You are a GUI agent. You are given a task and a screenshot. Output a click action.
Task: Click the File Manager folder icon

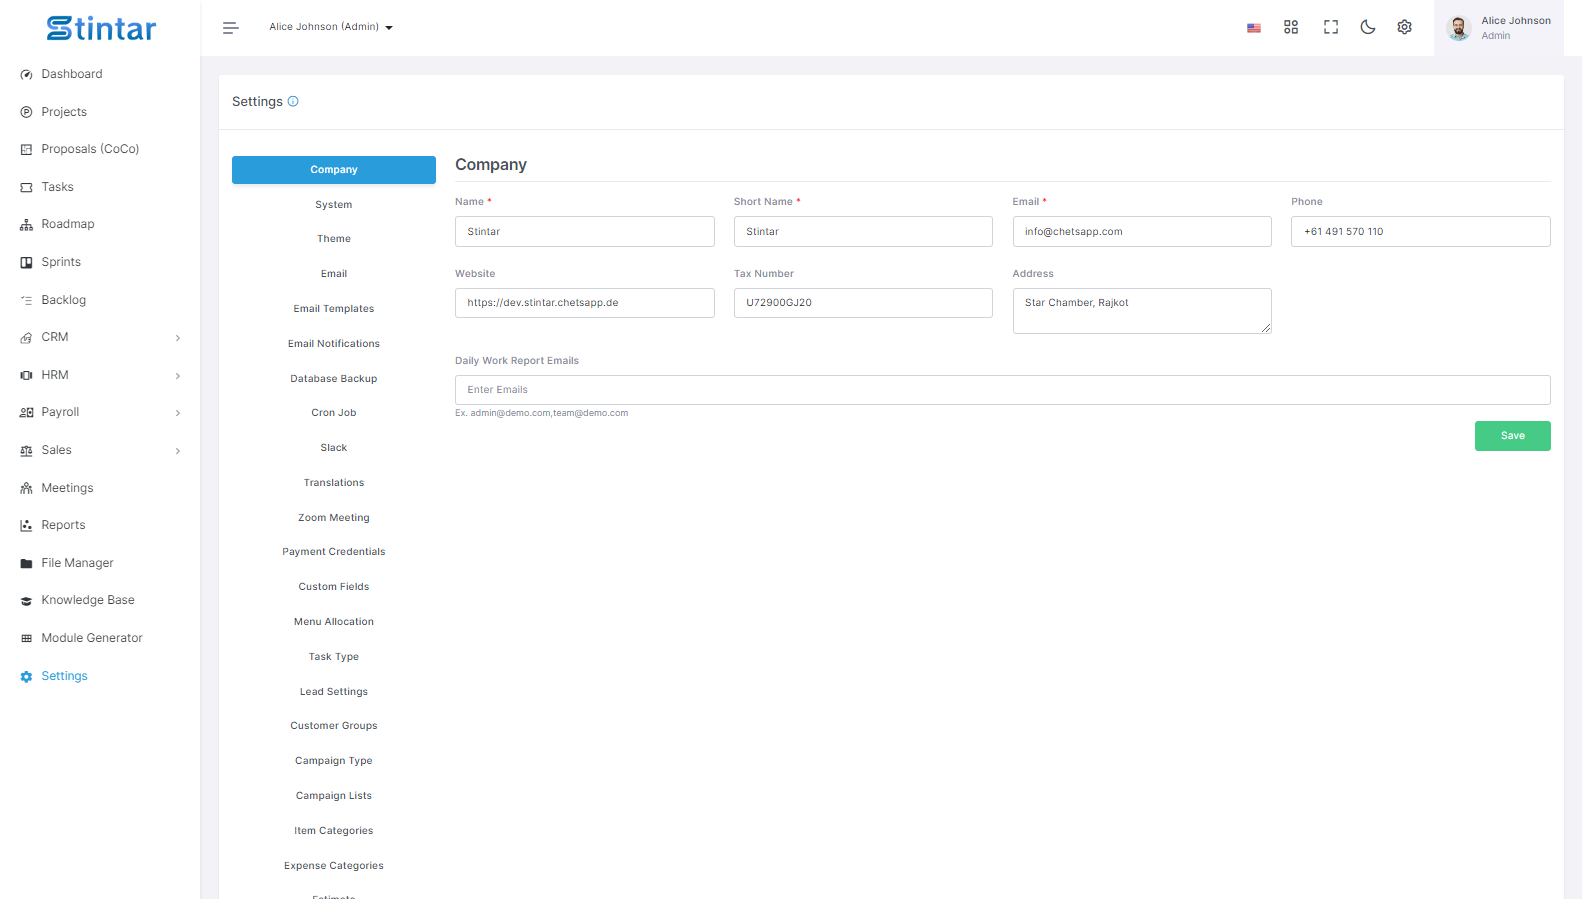click(26, 563)
